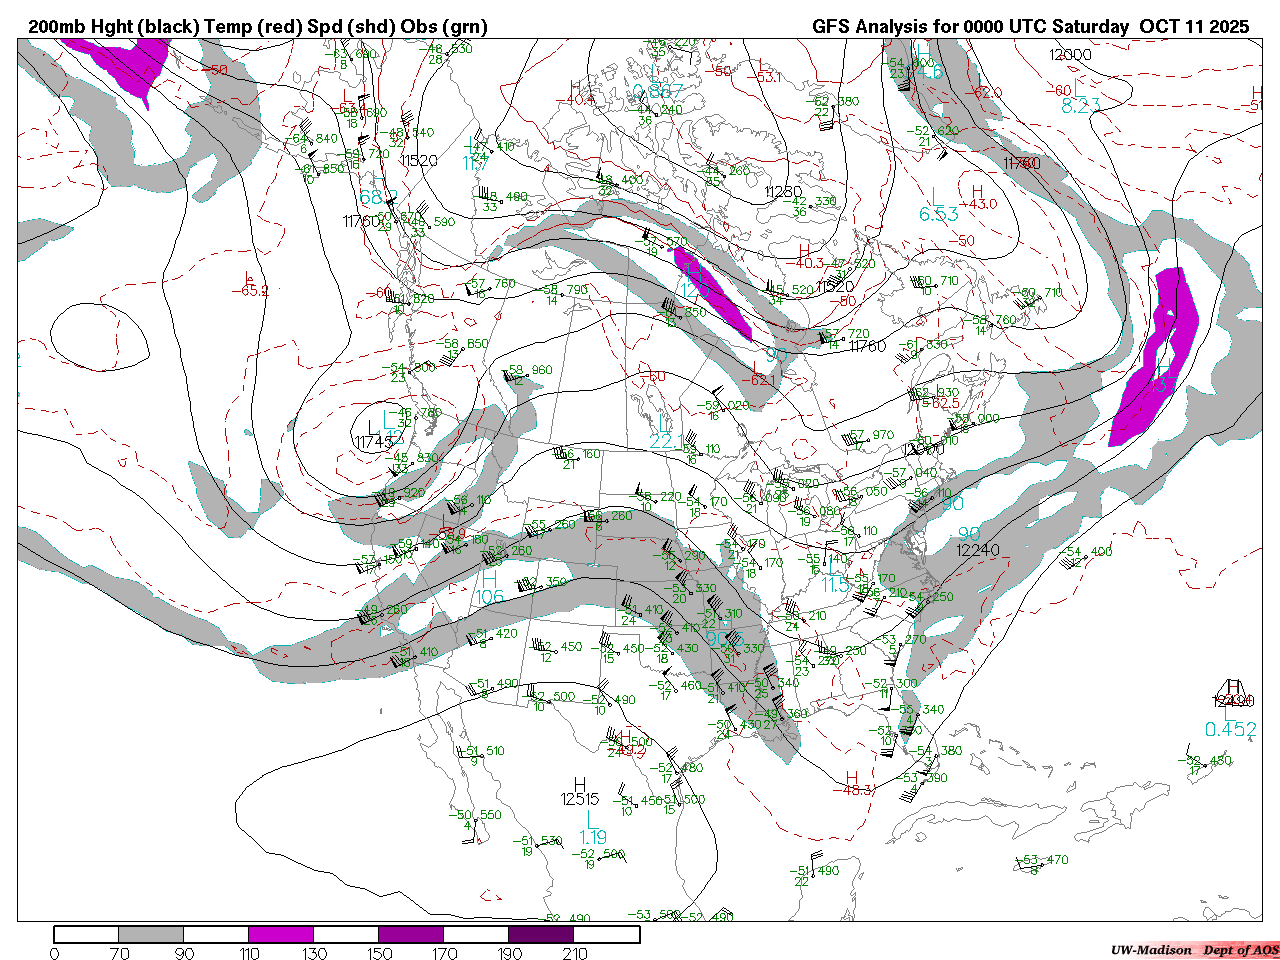Select the 12515 high height label over Mexico
The width and height of the screenshot is (1280, 960).
coord(580,799)
